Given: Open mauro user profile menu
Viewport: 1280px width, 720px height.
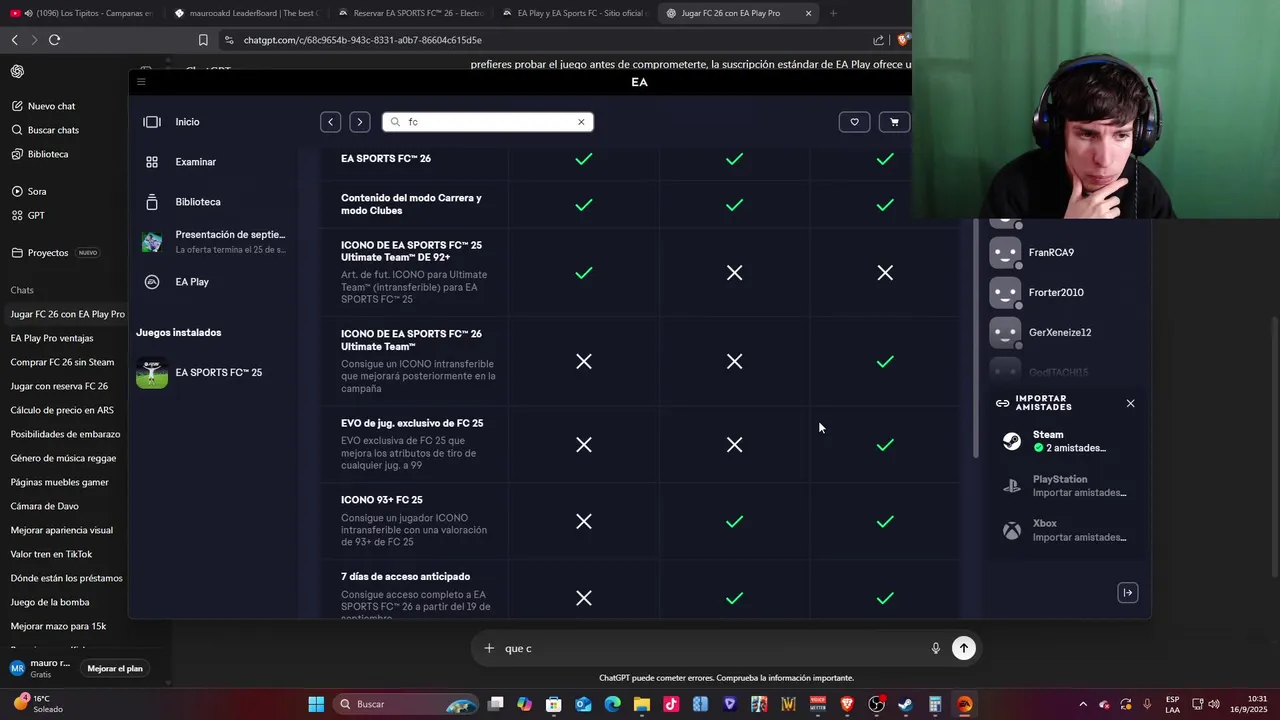Looking at the screenshot, I should 40,668.
